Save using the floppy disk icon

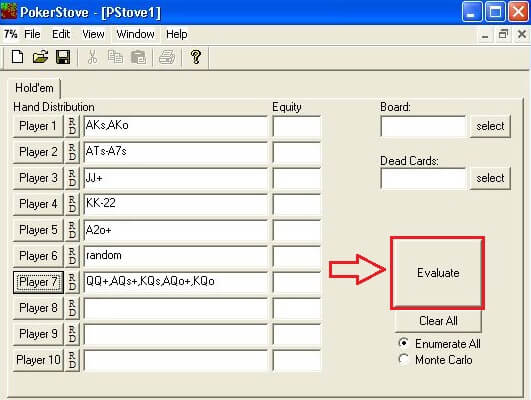click(63, 57)
